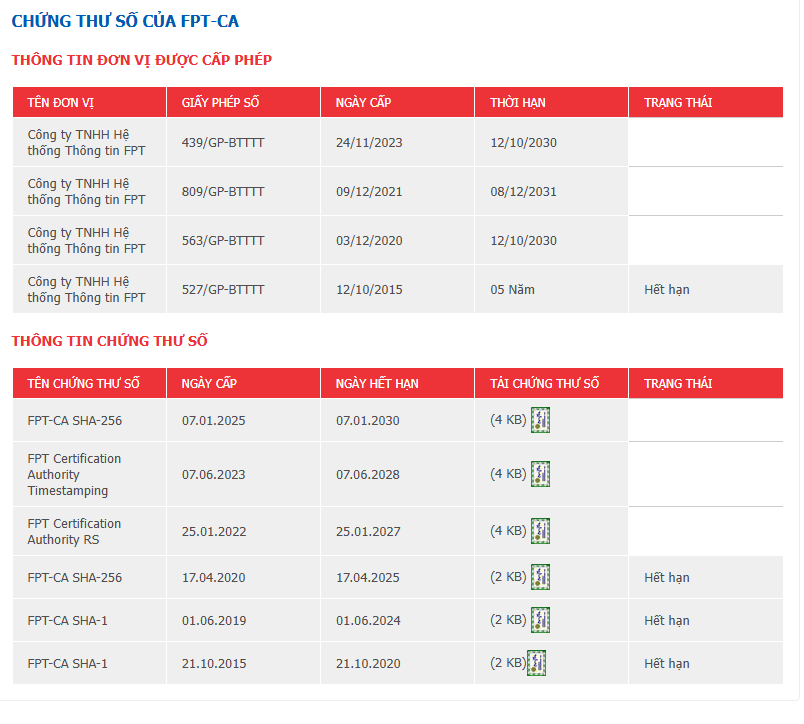Select issue date 09/12/2021

(x=369, y=192)
